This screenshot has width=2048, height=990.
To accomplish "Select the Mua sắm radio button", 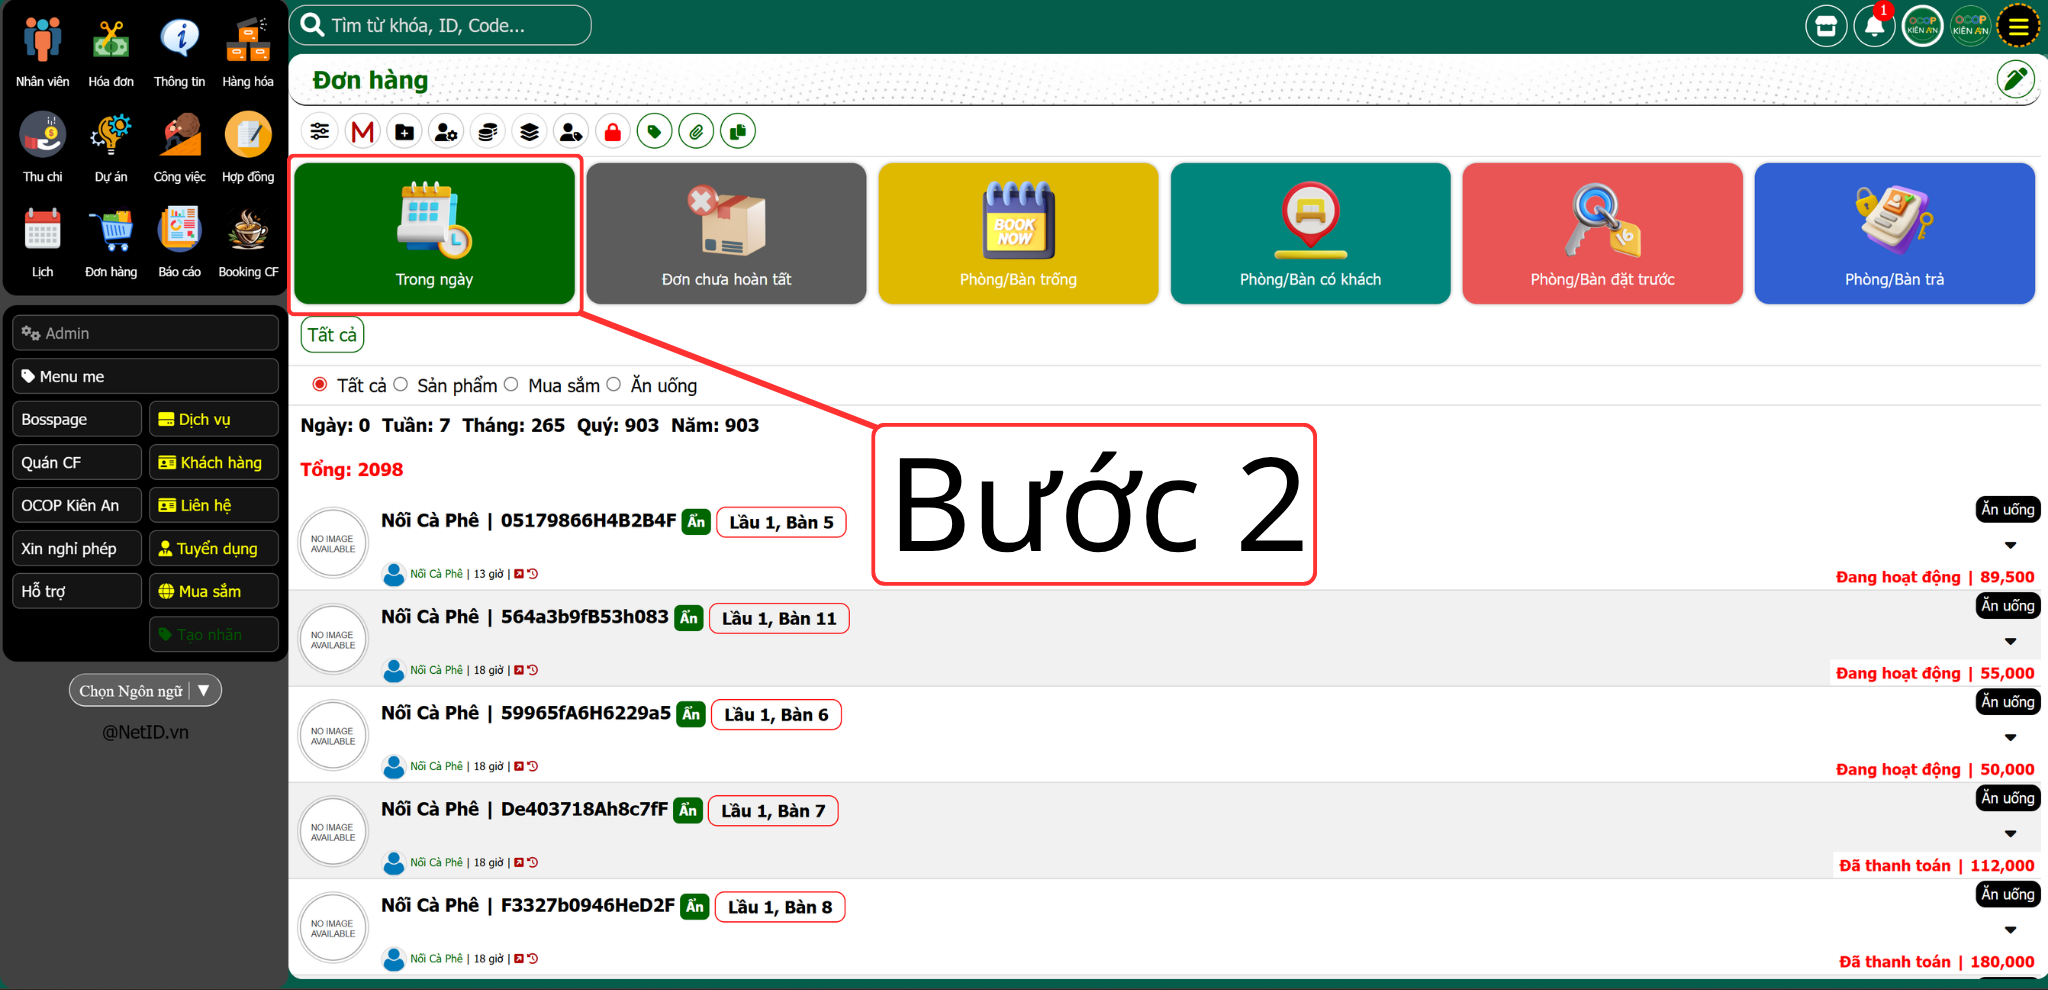I will [x=512, y=385].
